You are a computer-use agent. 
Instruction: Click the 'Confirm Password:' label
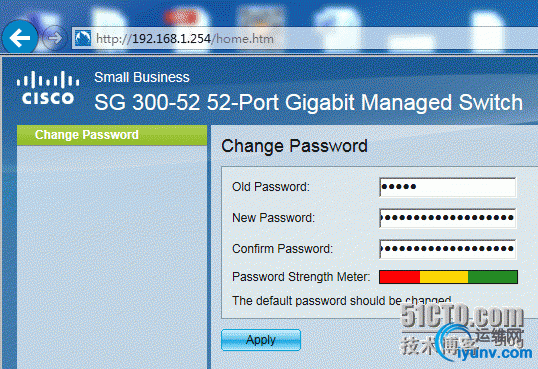pos(282,249)
